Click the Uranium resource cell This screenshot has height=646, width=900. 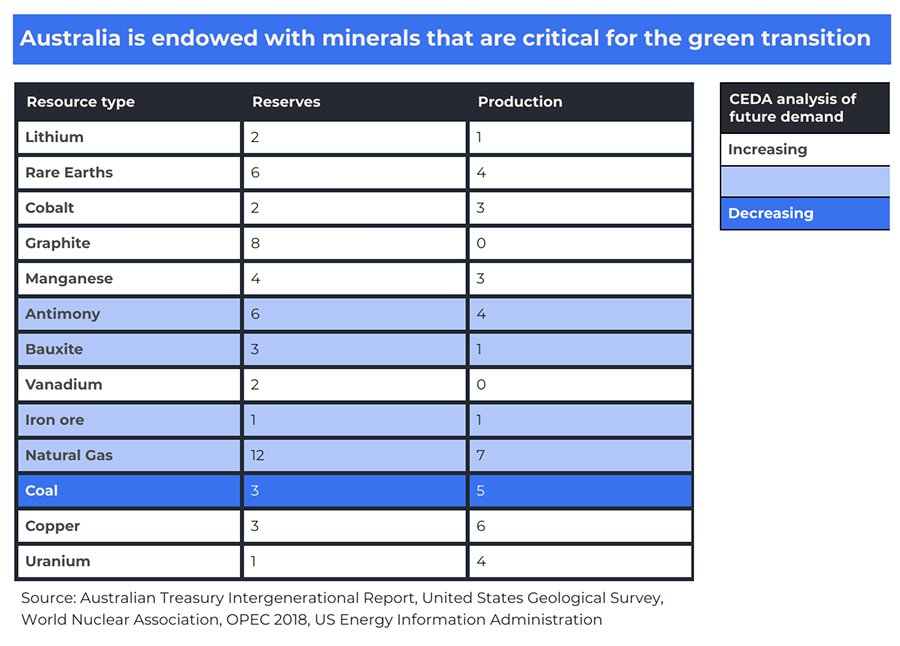58,561
